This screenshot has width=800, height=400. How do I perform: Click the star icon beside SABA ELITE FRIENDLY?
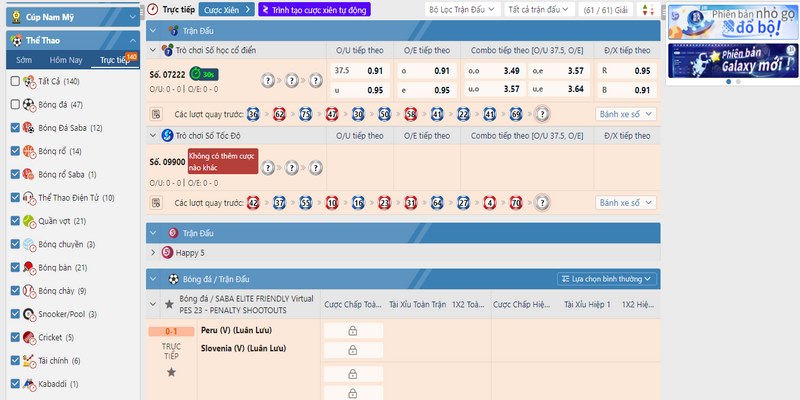[x=168, y=304]
